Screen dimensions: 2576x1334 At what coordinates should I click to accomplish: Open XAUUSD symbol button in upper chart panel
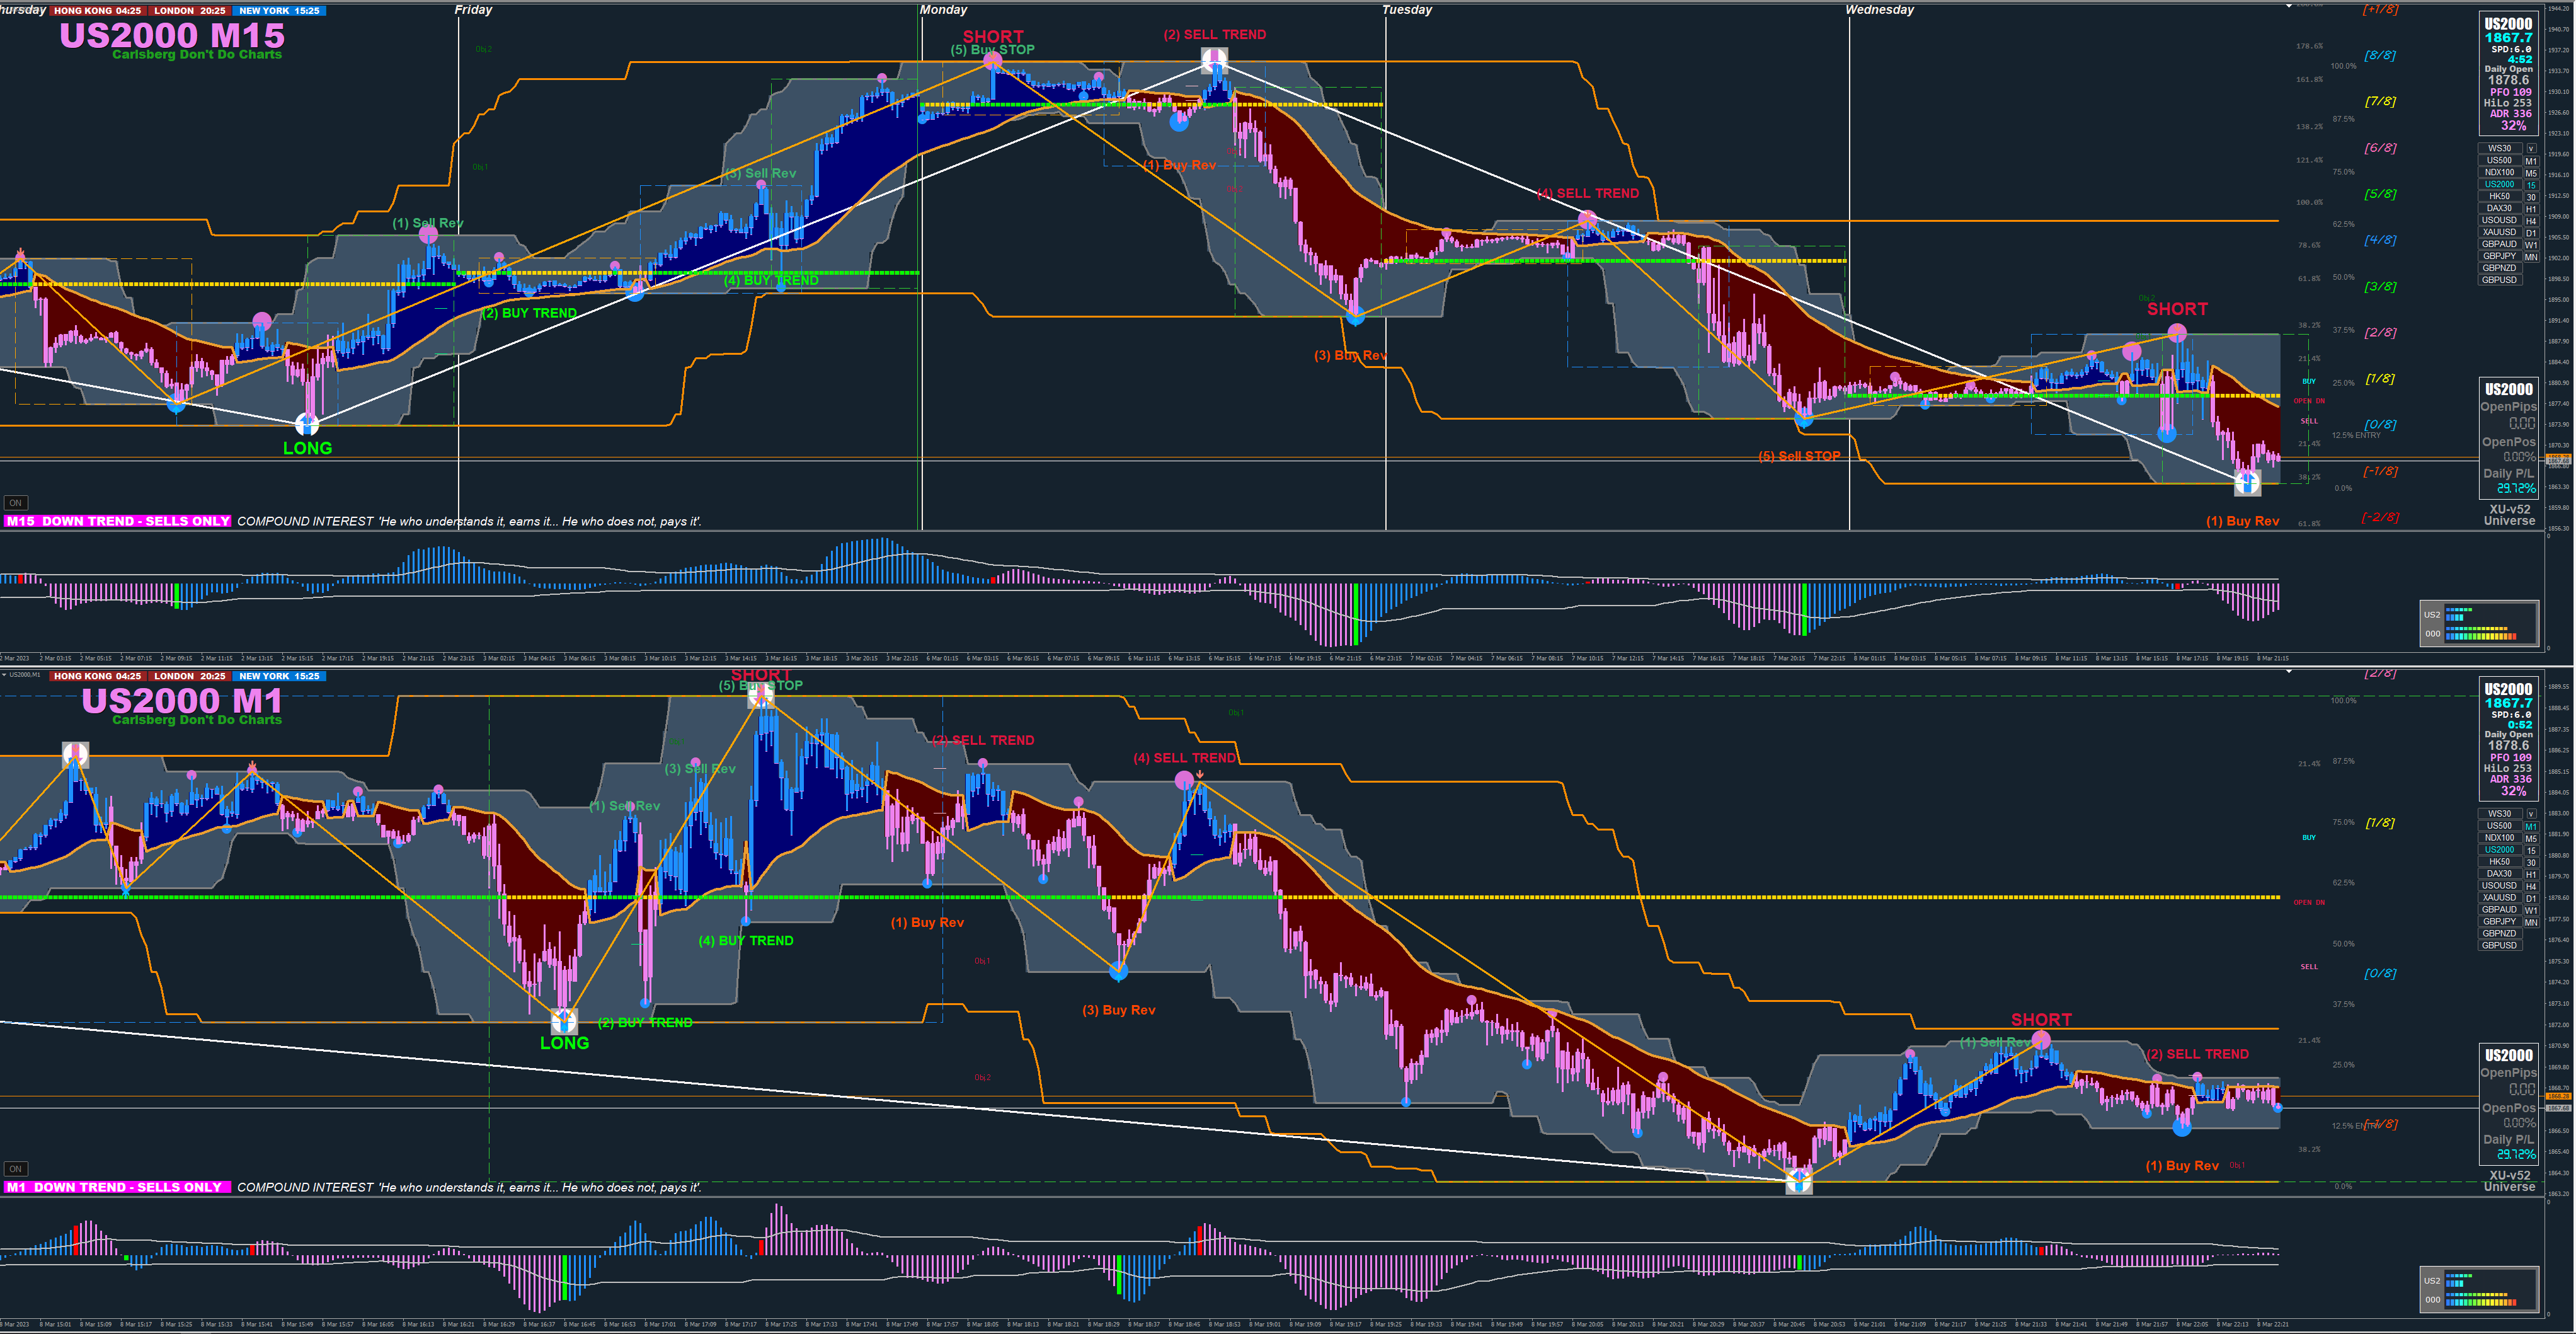(x=2499, y=232)
